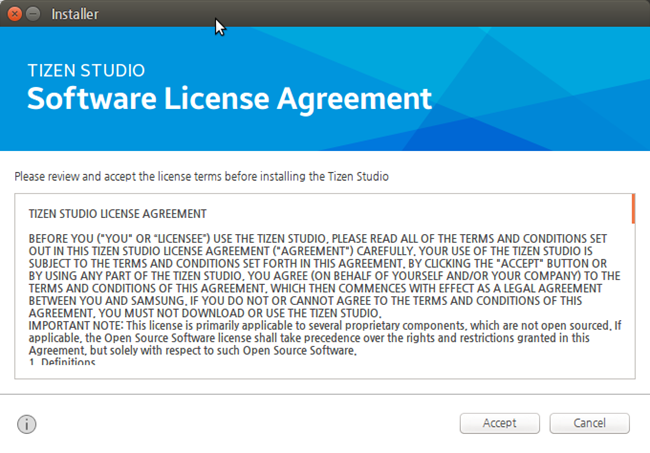Click the orange scrollbar thumb in license box
Image resolution: width=650 pixels, height=453 pixels.
(633, 208)
